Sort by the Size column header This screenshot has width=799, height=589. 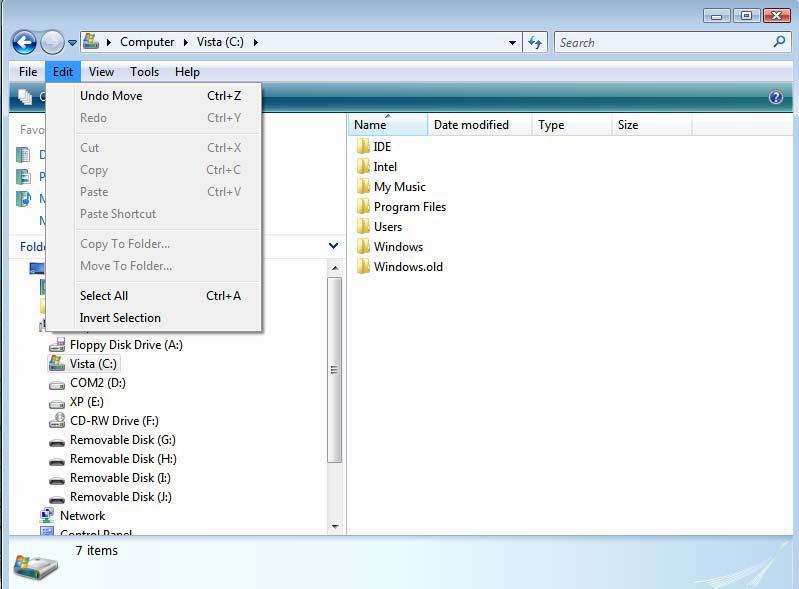point(652,125)
